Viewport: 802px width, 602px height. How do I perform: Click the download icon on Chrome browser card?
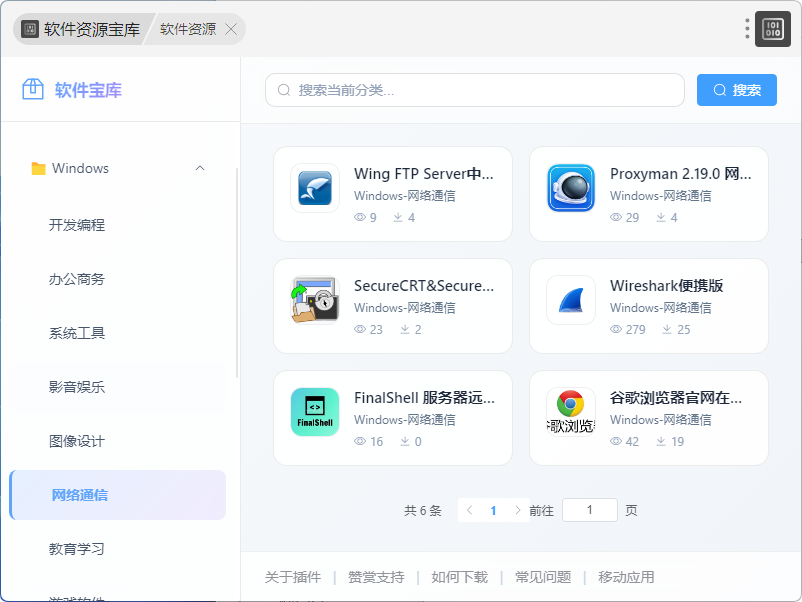pyautogui.click(x=661, y=441)
